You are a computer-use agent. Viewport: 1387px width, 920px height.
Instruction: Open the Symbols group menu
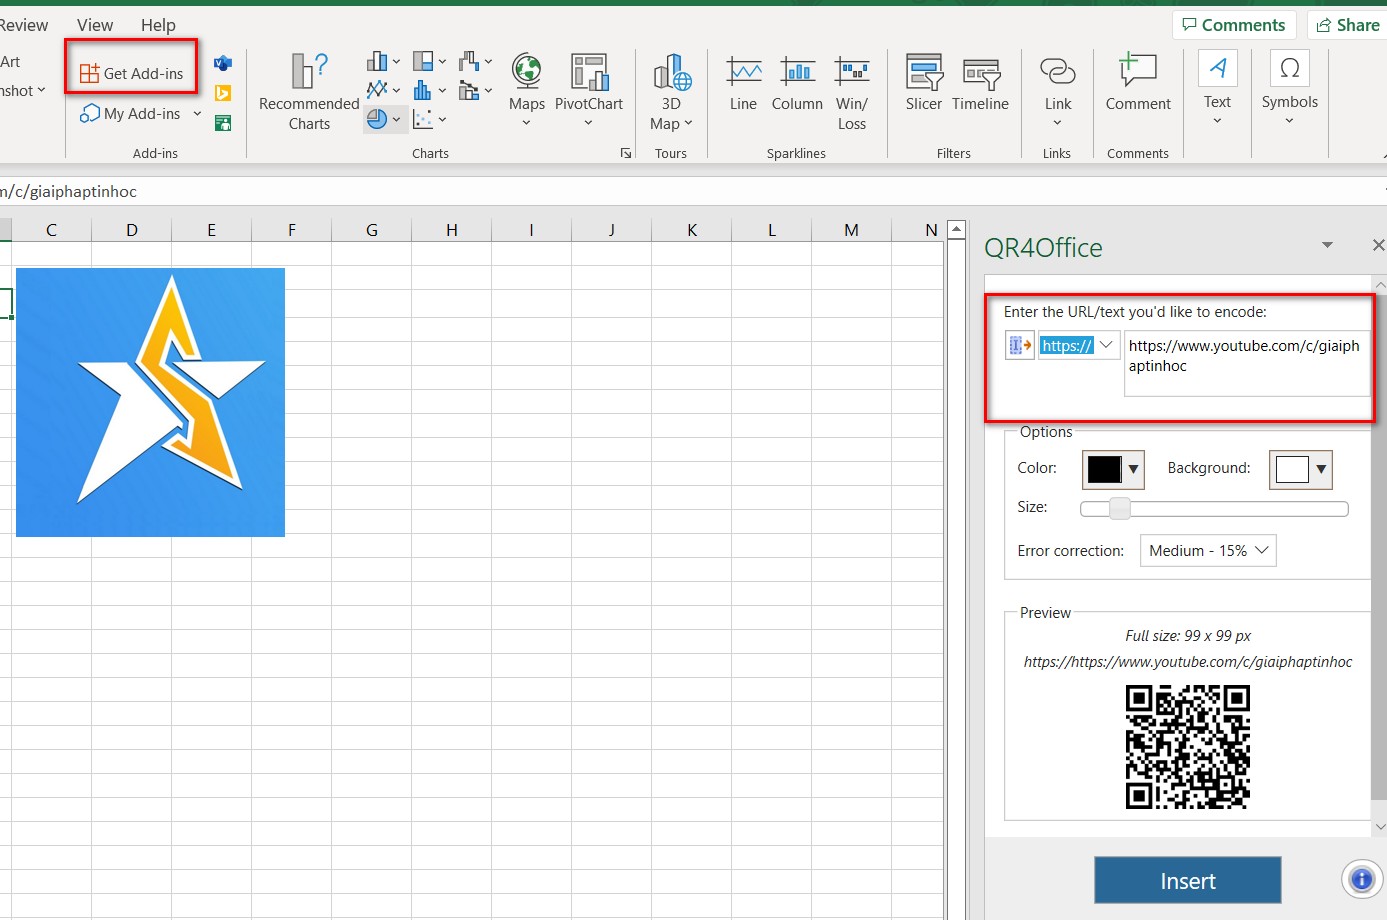coord(1290,90)
